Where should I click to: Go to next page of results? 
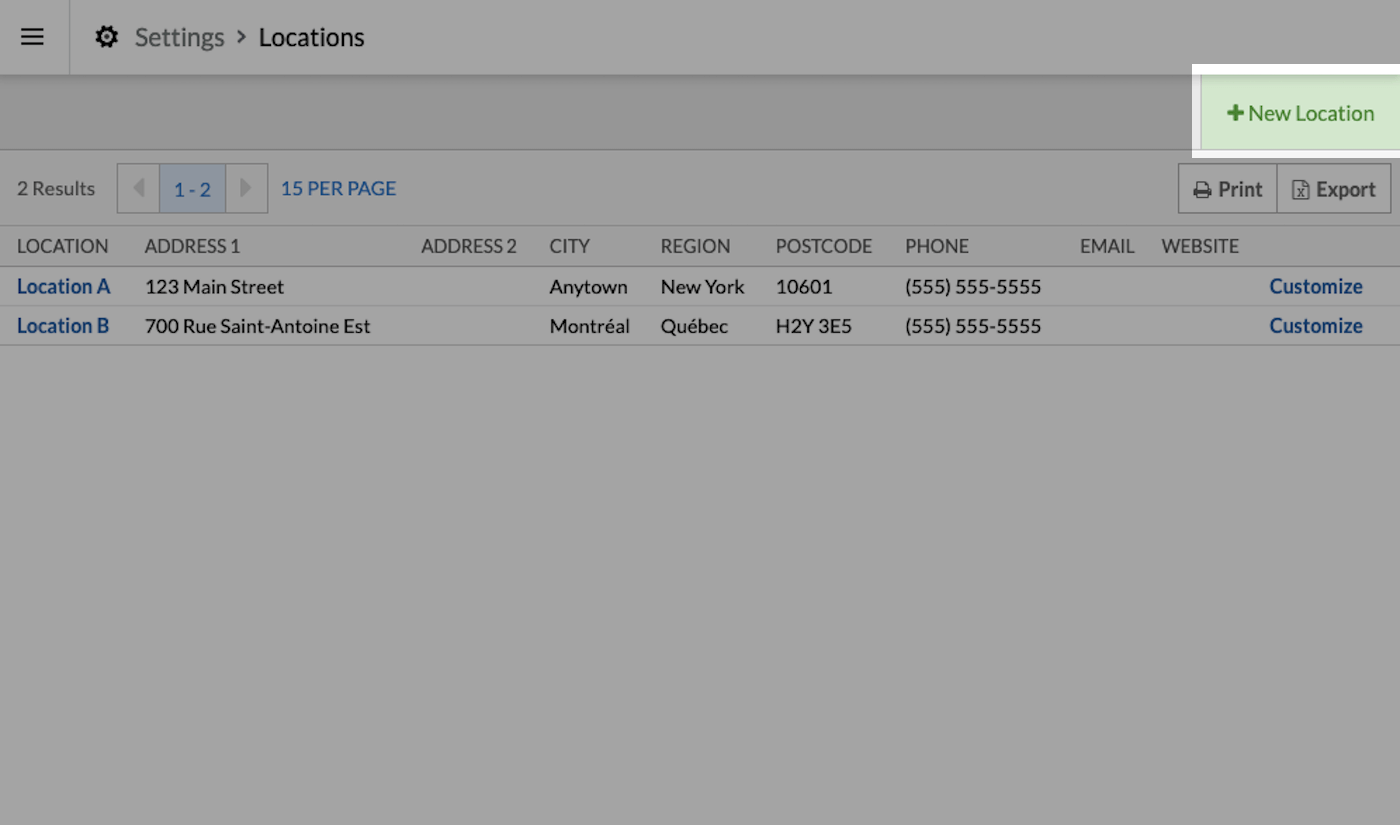[x=246, y=188]
